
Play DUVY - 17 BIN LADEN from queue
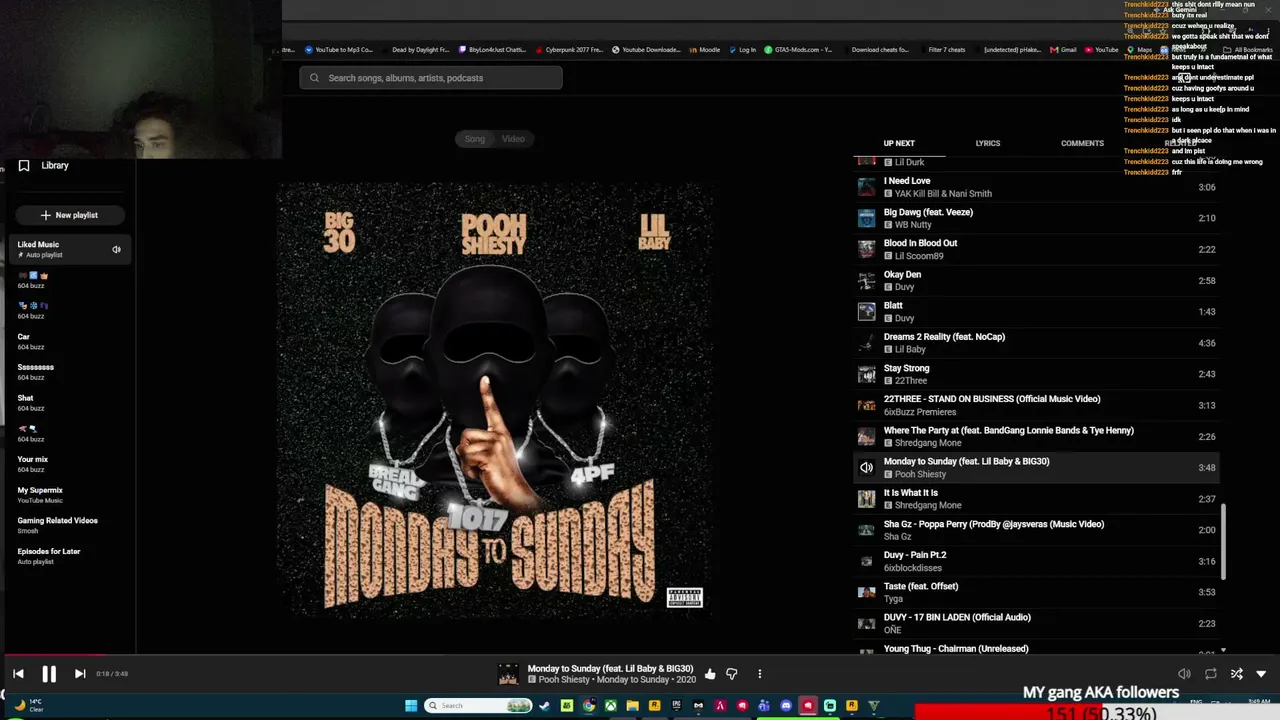click(x=1037, y=623)
